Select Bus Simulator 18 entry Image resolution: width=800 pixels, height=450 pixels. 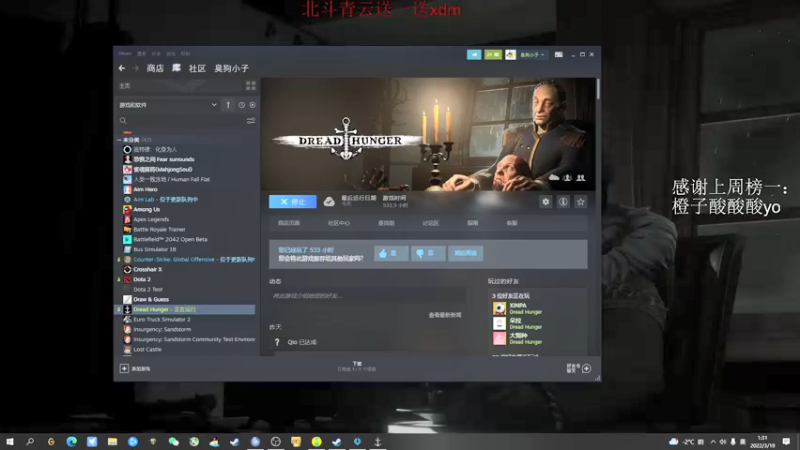pyautogui.click(x=155, y=249)
